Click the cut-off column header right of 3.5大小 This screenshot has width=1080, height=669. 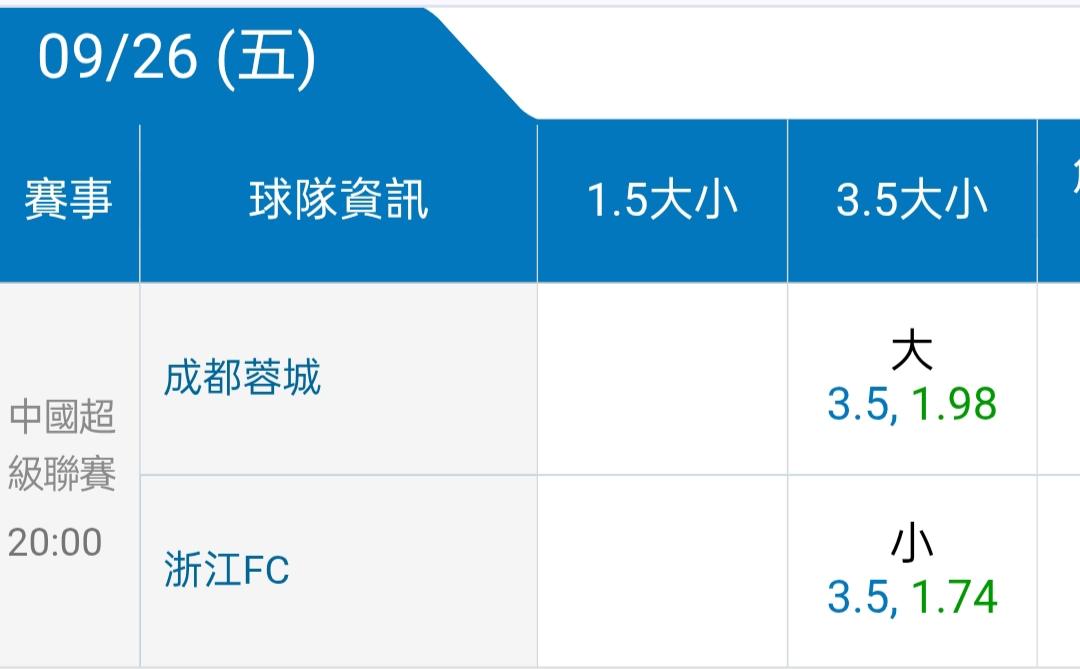pos(1060,201)
